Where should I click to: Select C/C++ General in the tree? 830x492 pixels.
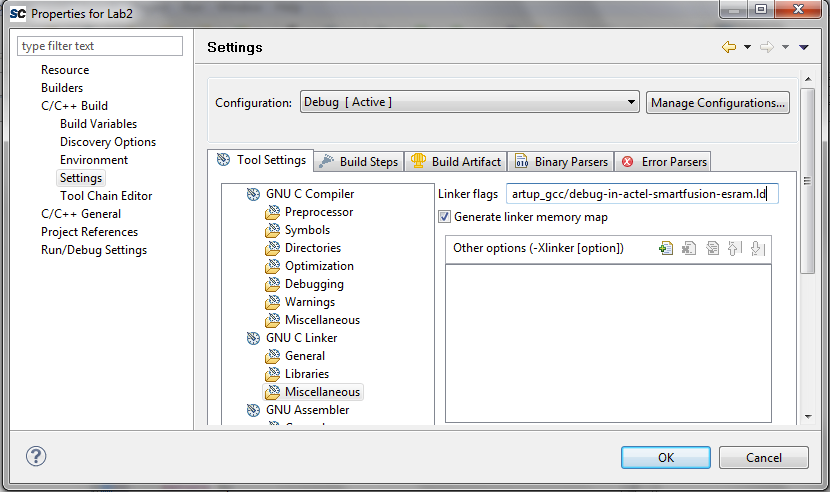pos(81,214)
